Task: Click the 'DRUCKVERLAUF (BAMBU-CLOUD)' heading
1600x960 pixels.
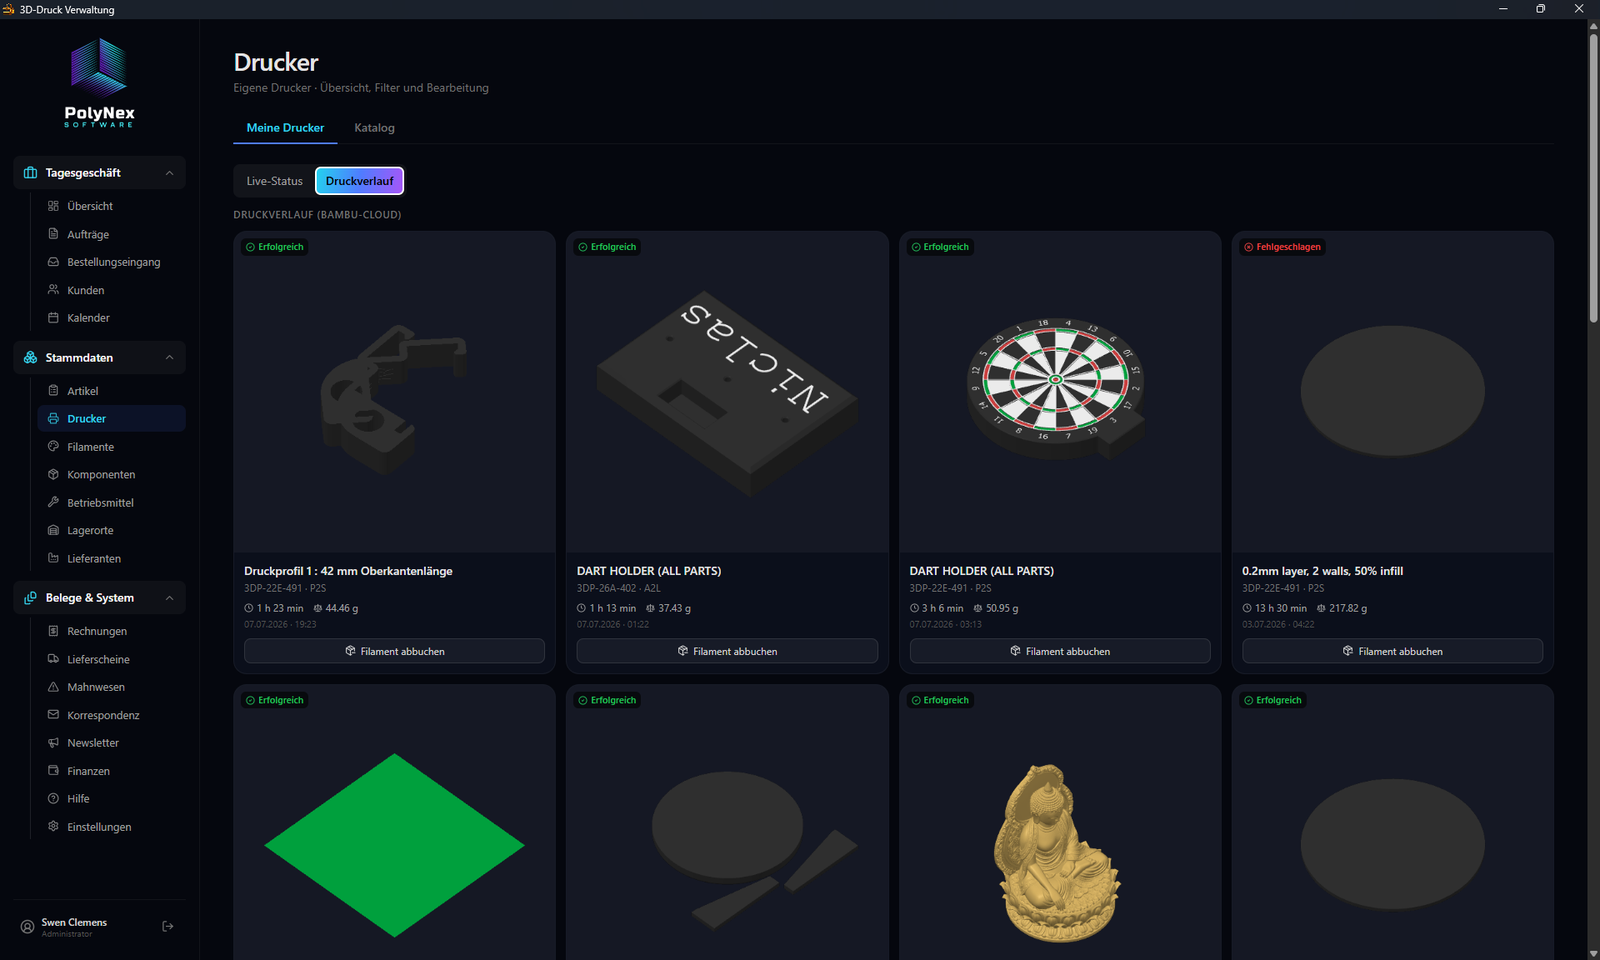Action: point(317,215)
